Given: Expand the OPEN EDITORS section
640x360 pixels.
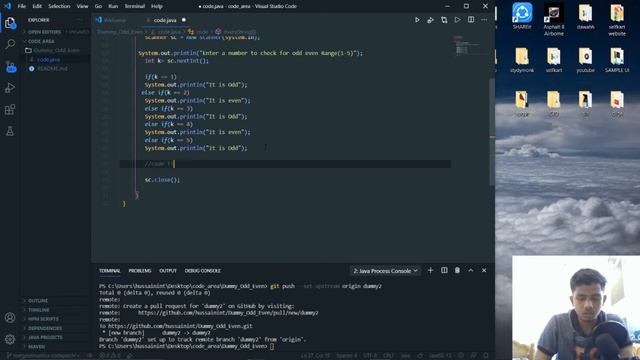Looking at the screenshot, I should click(x=56, y=32).
